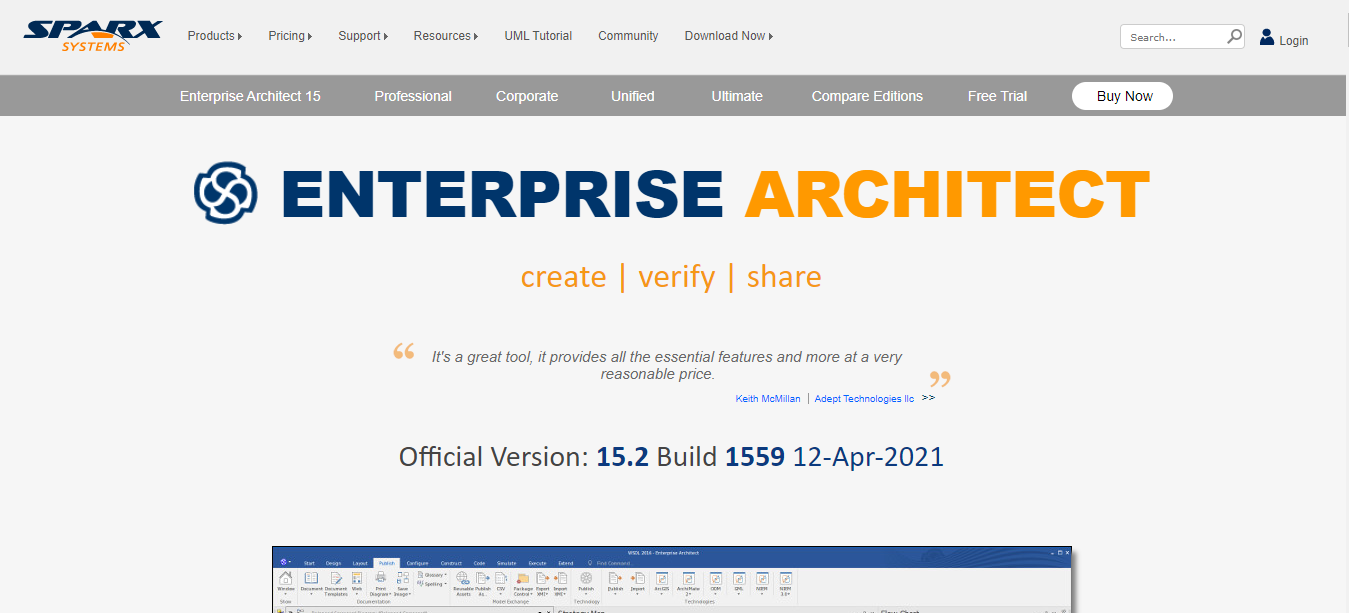Screen dimensions: 1349x613
Task: Click Find Command box in embedded screenshot
Action: point(612,563)
